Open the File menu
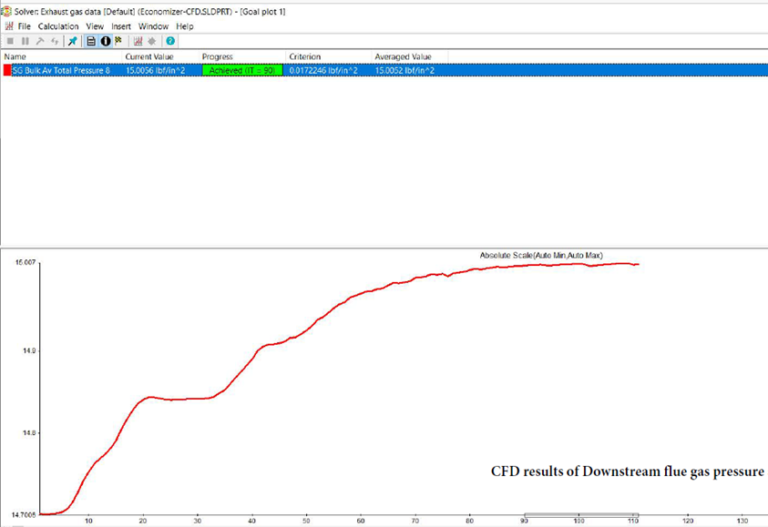 24,26
